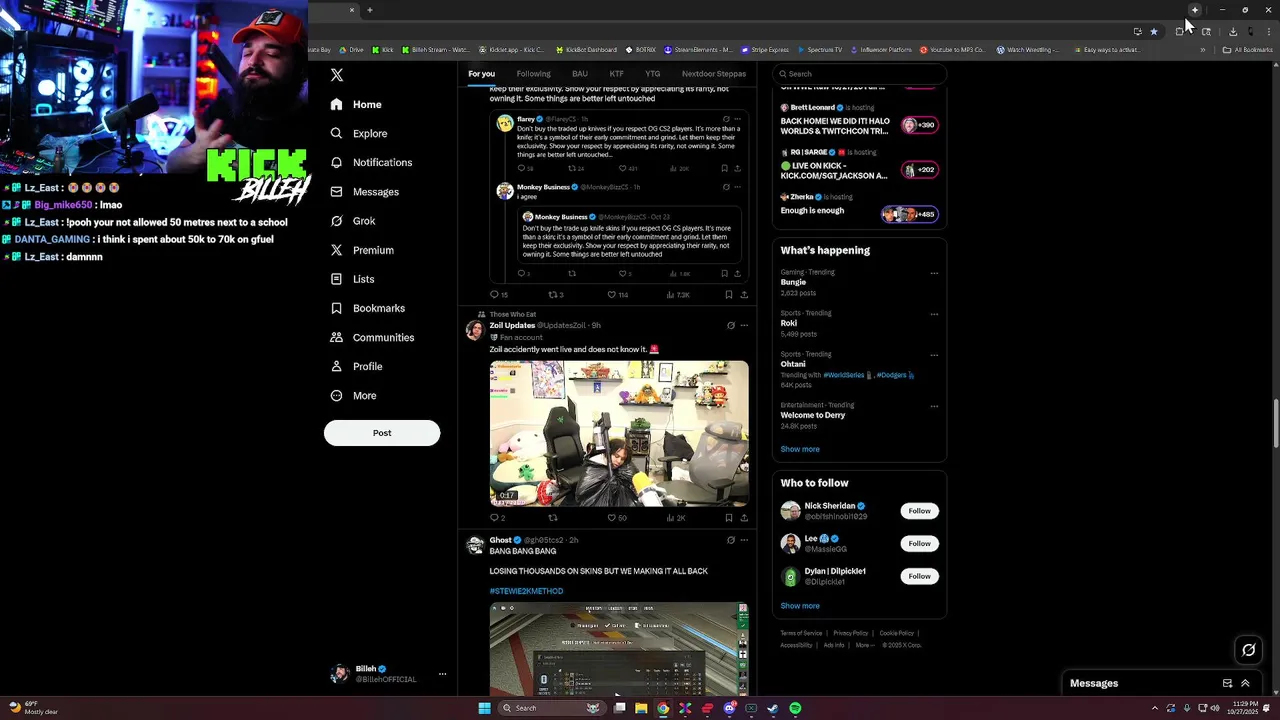Viewport: 1280px width, 720px height.
Task: Open Lists page
Action: point(351,279)
